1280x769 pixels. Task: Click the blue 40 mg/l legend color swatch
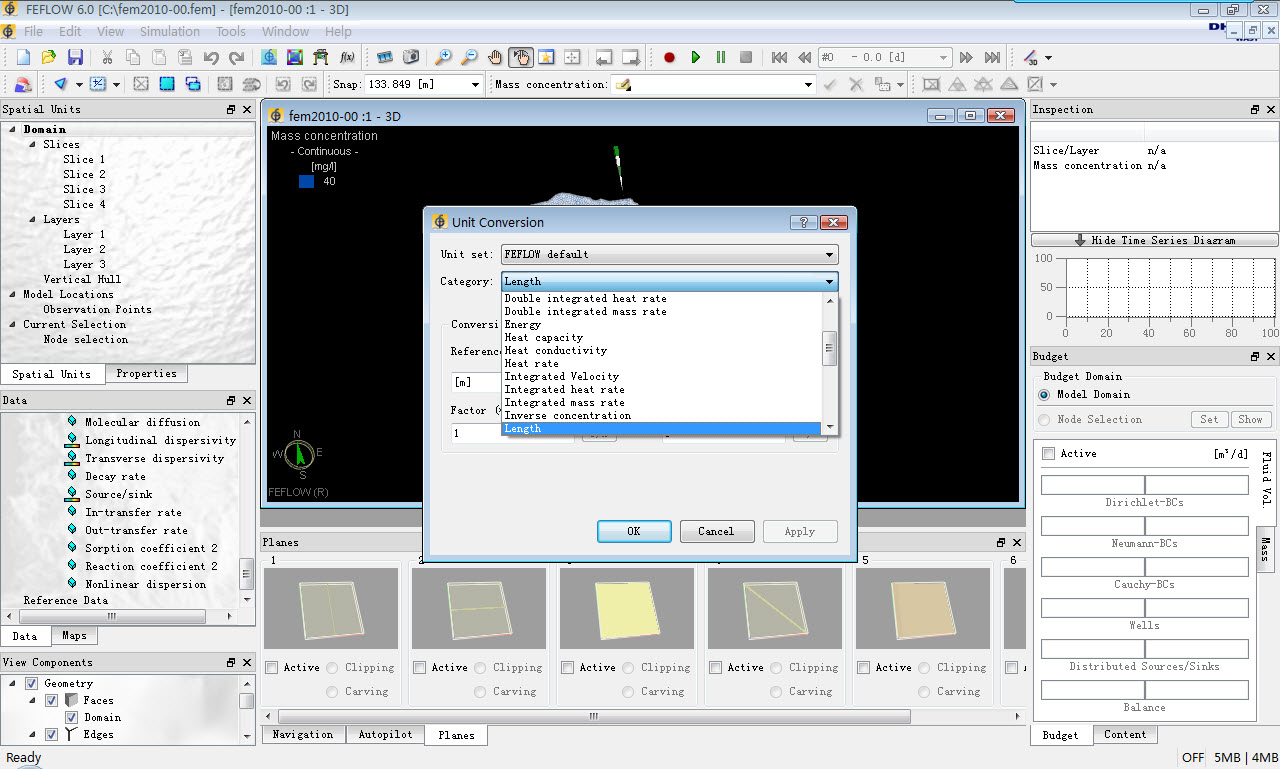(x=306, y=182)
